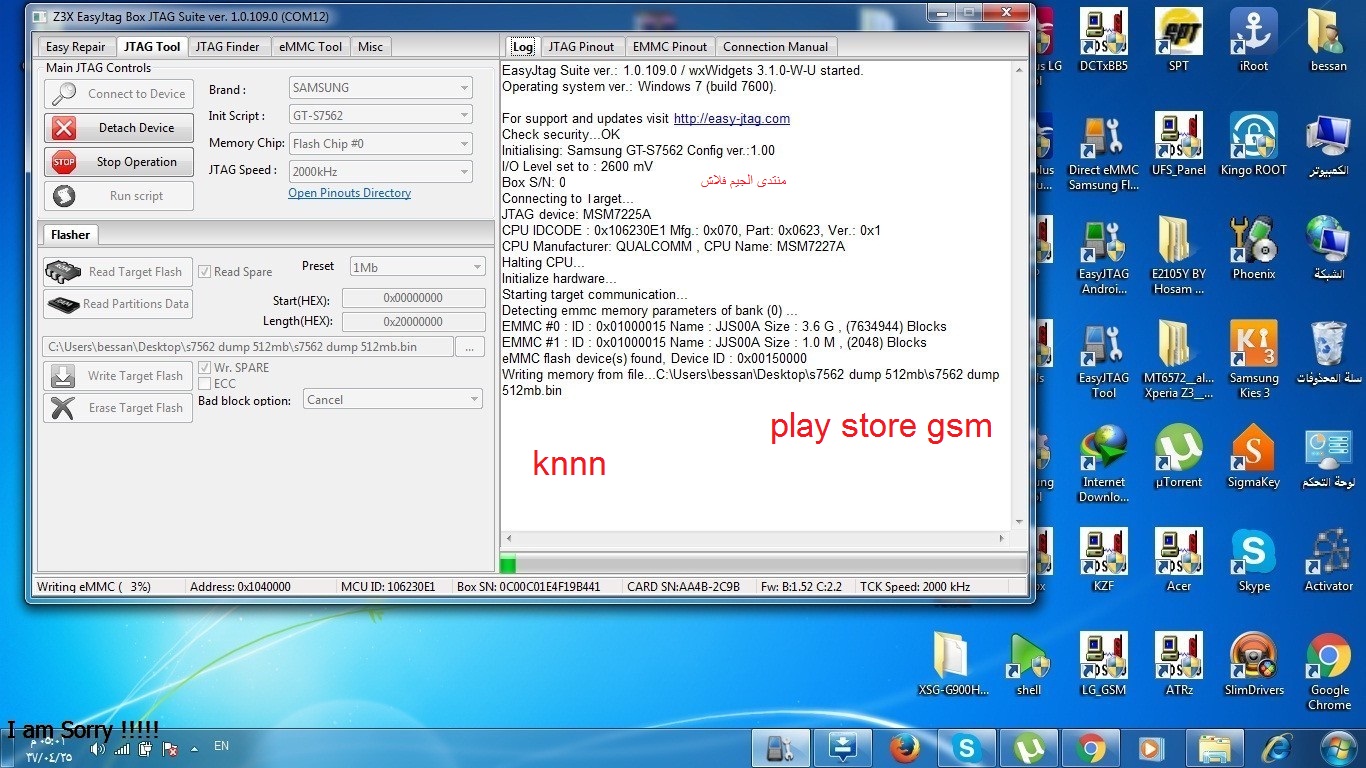Click the Connect to Device magnifier button
This screenshot has width=1366, height=768.
pos(119,94)
